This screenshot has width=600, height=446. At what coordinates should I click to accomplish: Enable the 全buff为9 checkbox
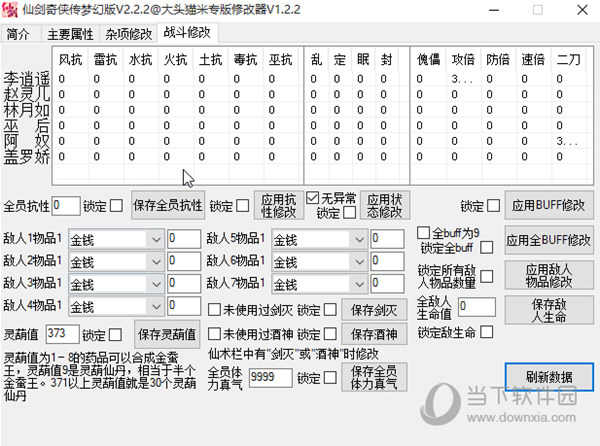[x=423, y=233]
